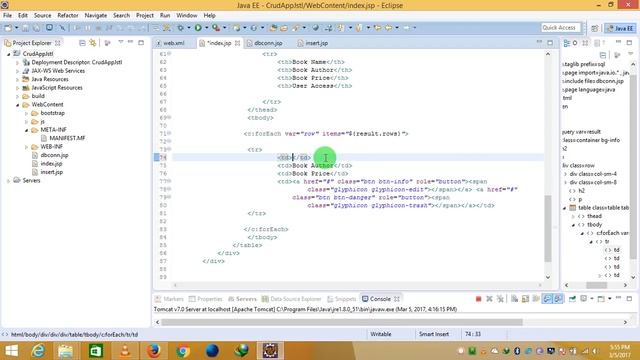Open the File menu
The width and height of the screenshot is (640, 360).
click(x=7, y=16)
